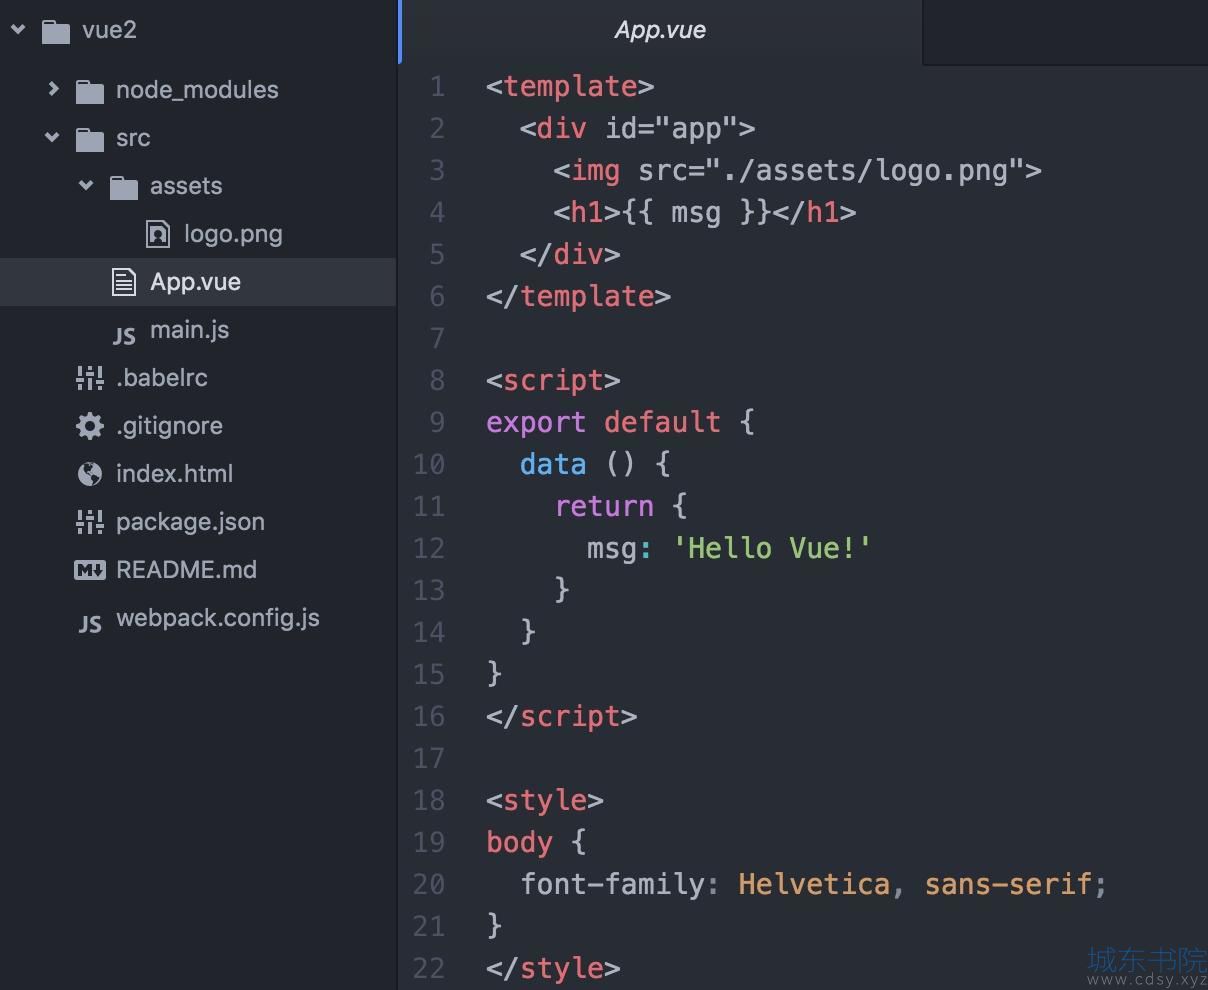Click the export keyword
Image resolution: width=1208 pixels, height=990 pixels.
536,423
